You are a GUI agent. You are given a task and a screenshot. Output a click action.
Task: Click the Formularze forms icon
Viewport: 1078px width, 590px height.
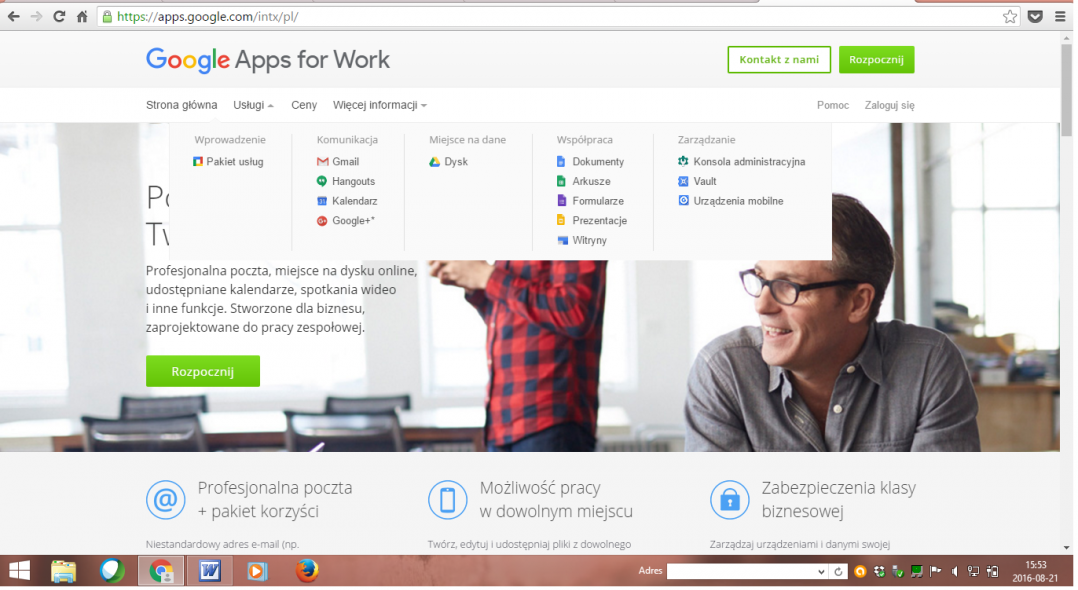click(x=561, y=201)
